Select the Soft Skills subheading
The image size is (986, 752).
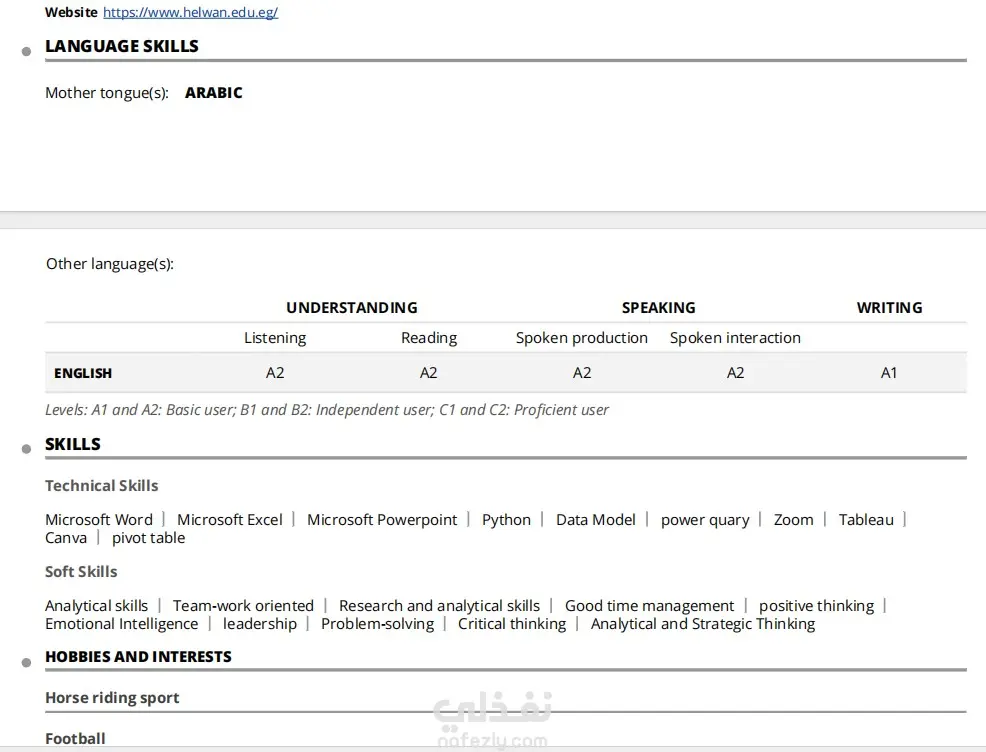pos(81,572)
